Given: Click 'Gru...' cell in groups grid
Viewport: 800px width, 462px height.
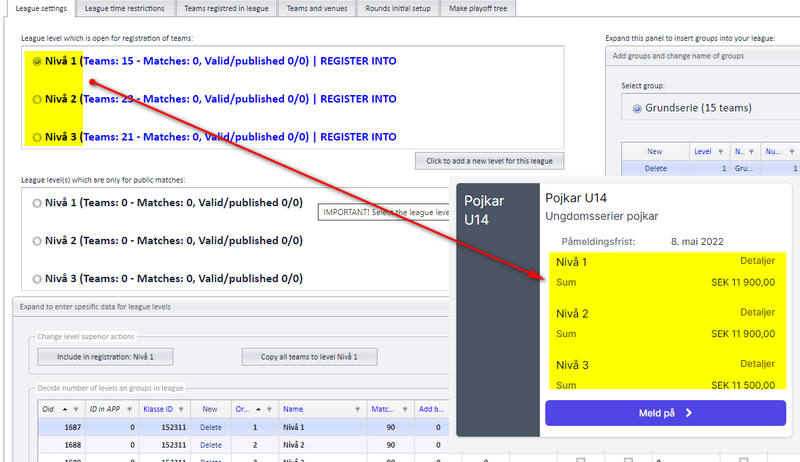Looking at the screenshot, I should (744, 168).
